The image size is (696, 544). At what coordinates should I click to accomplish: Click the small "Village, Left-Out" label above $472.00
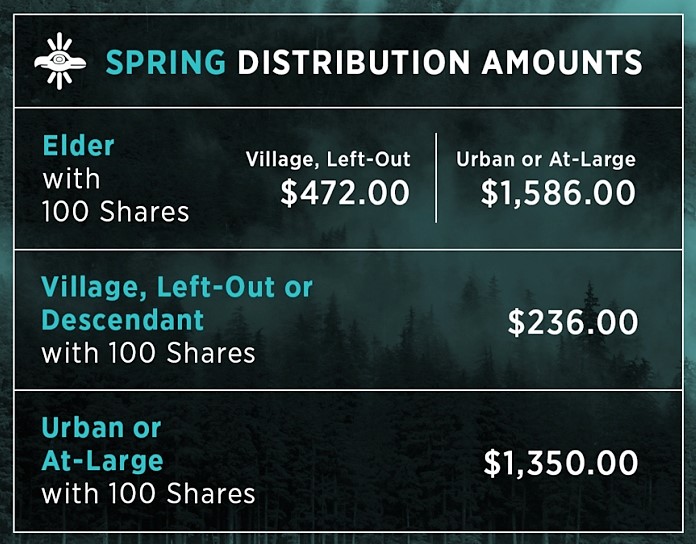click(329, 159)
